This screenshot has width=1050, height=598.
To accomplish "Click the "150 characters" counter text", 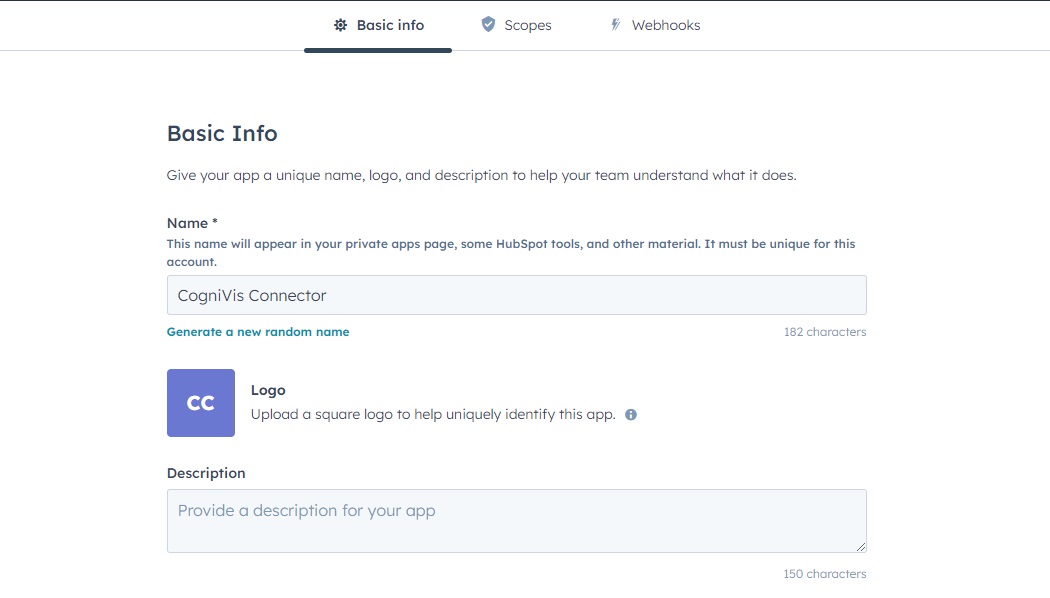I will [x=824, y=574].
